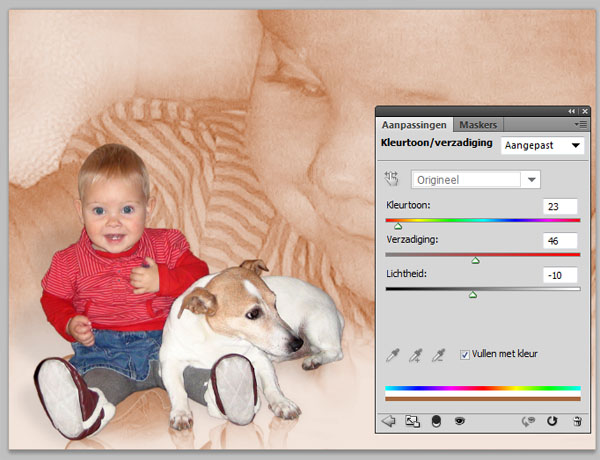Return to adjustment list with back arrow
Viewport: 600px width, 460px height.
point(389,421)
